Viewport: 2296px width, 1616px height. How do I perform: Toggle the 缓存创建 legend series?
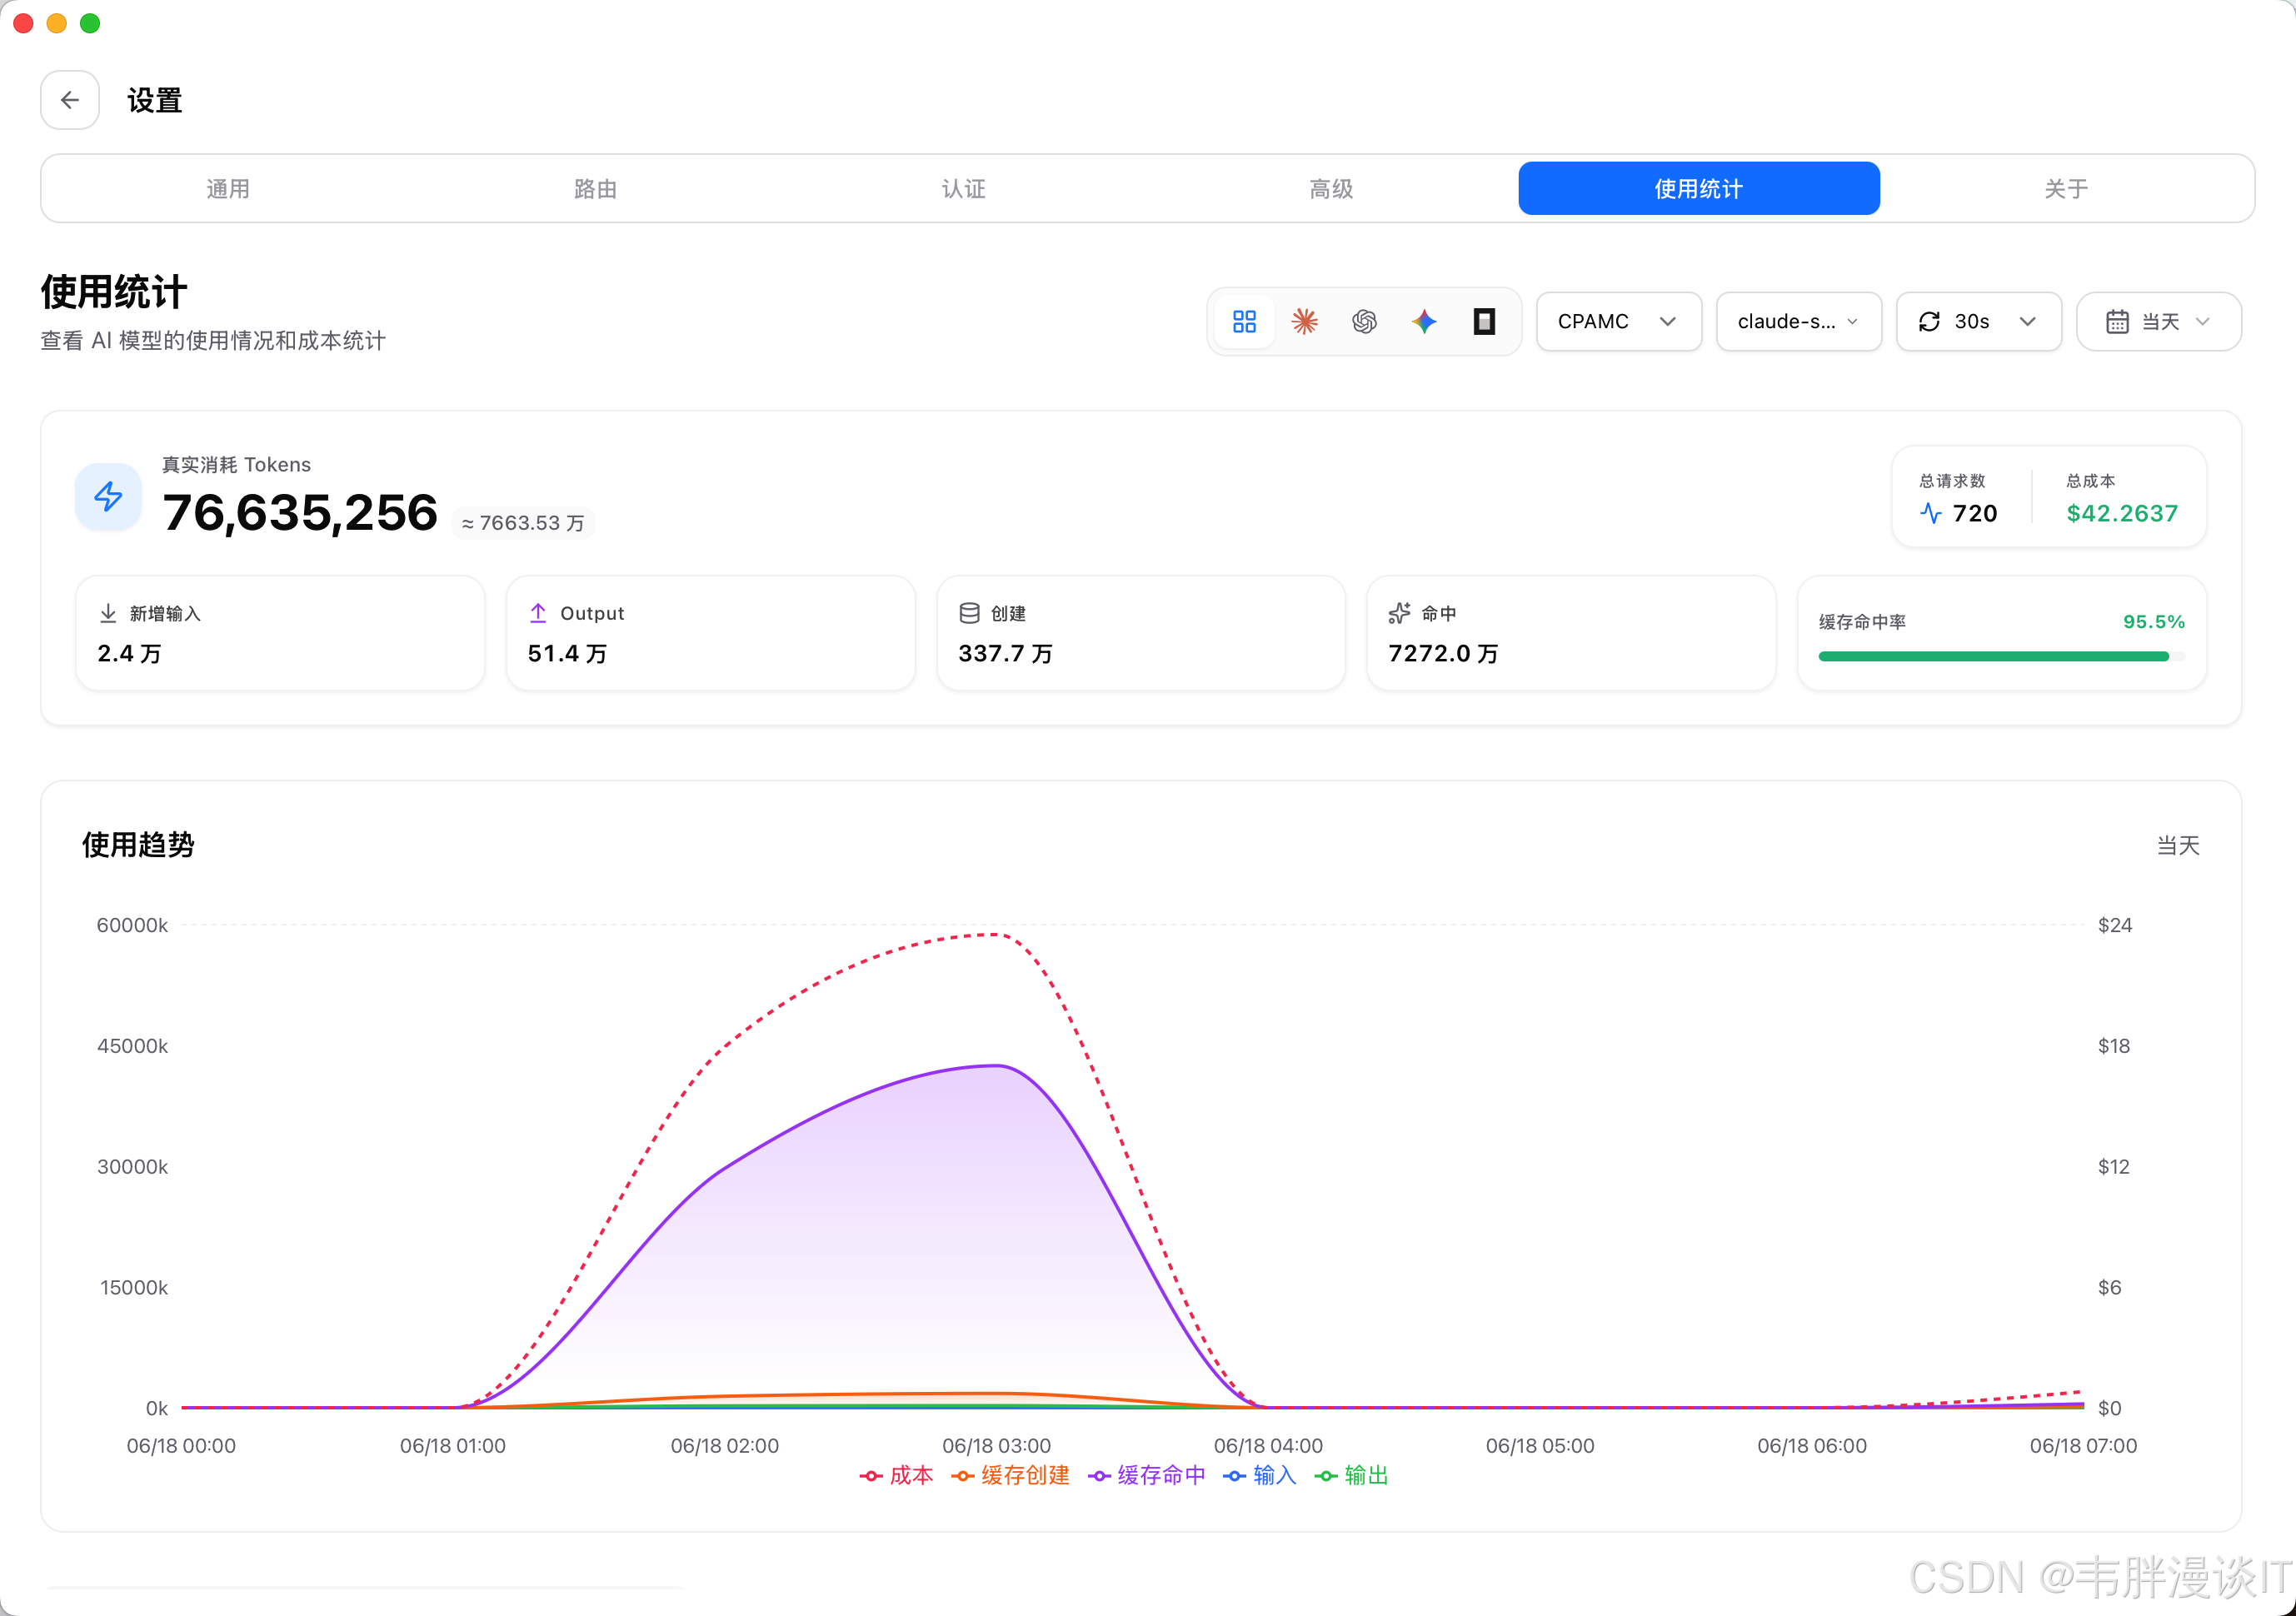point(1010,1475)
